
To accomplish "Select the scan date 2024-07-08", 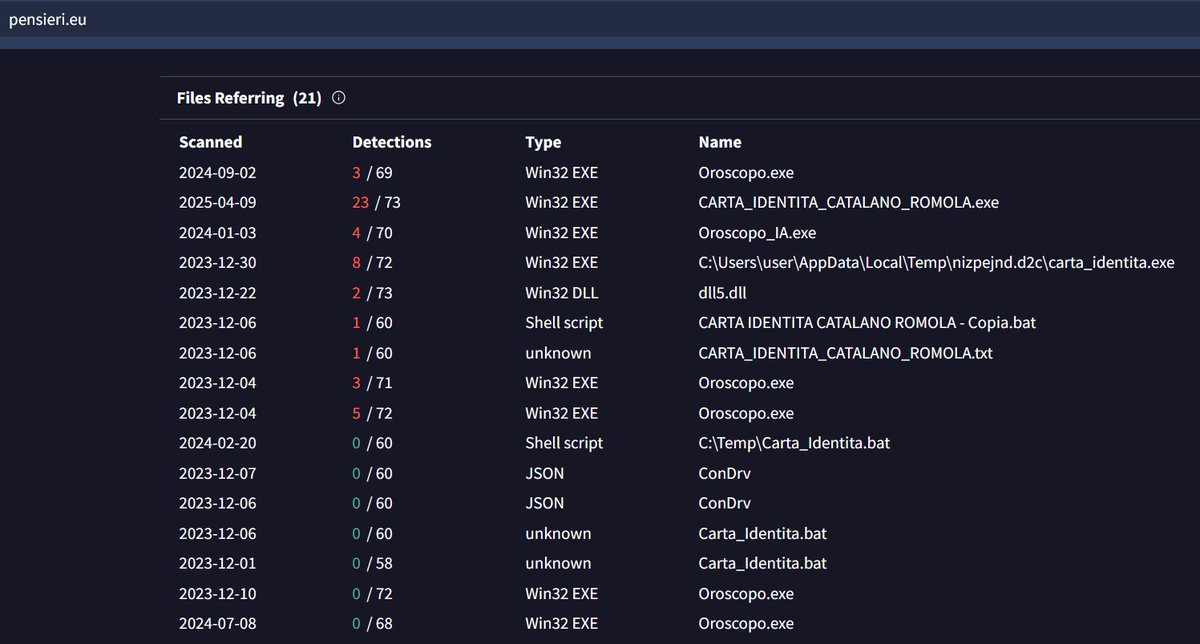I will (217, 623).
